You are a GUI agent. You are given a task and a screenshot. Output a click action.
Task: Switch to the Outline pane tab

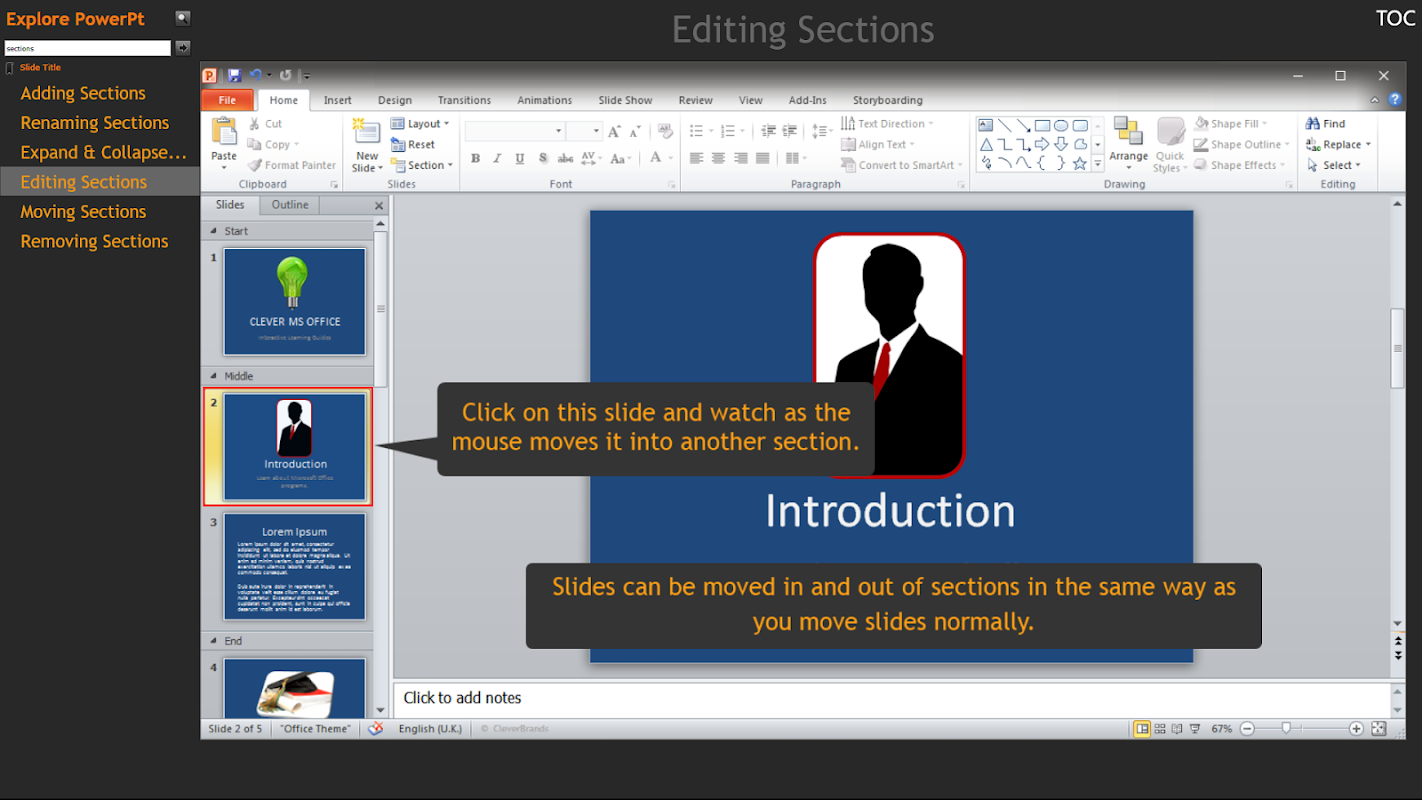click(x=290, y=205)
